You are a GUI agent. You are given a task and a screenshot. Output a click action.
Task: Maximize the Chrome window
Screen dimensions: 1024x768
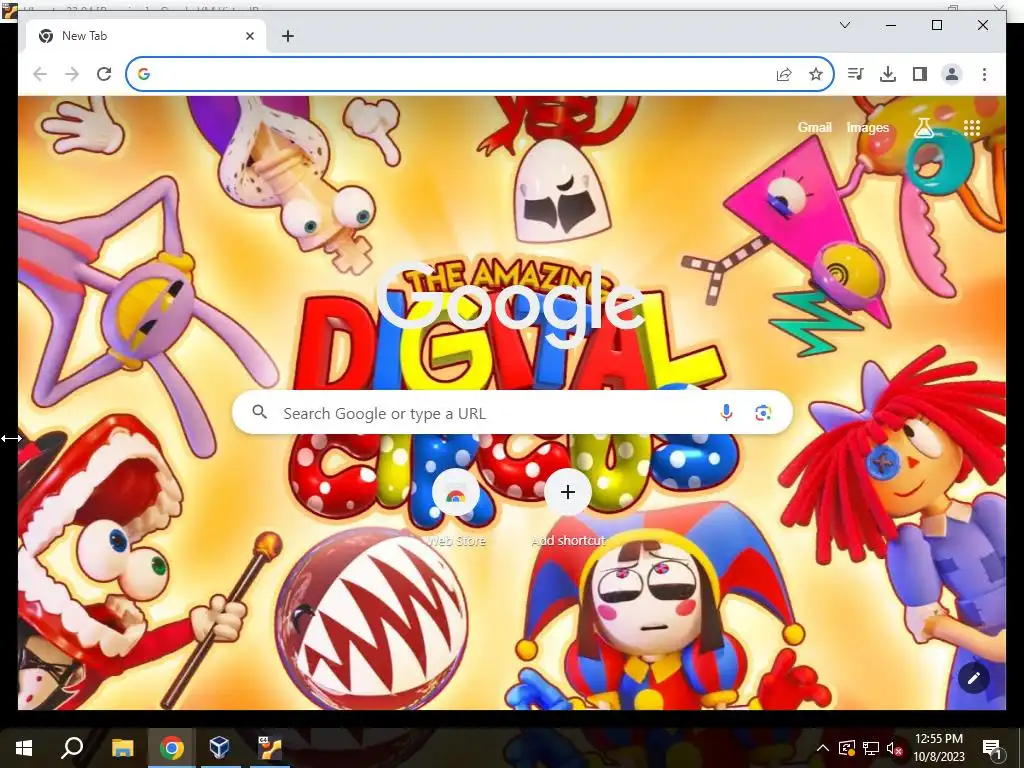coord(936,25)
